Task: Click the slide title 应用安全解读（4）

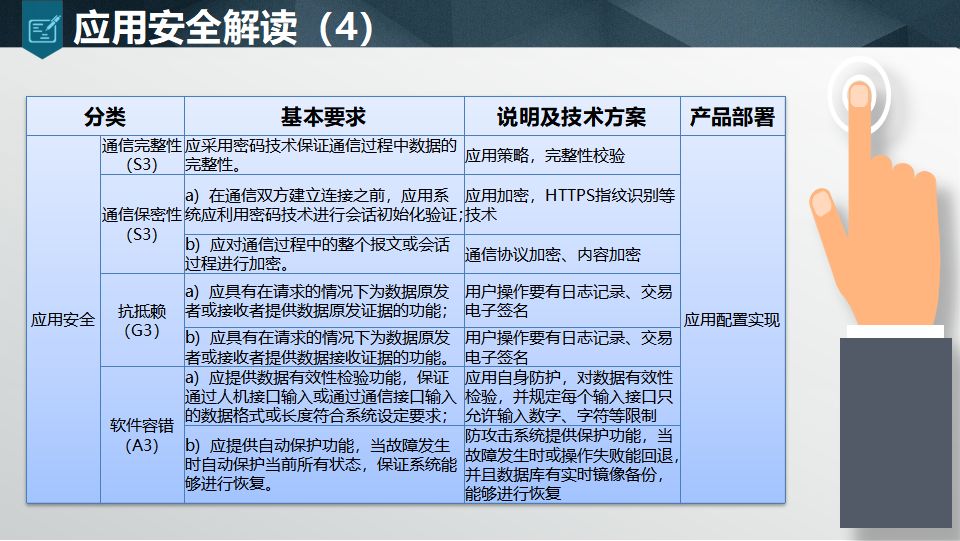Action: coord(223,28)
